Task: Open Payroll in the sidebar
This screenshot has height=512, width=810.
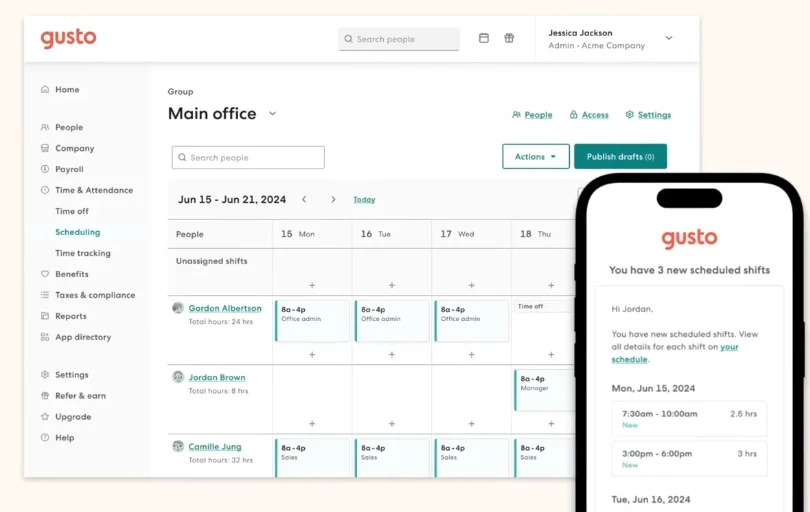Action: [69, 169]
